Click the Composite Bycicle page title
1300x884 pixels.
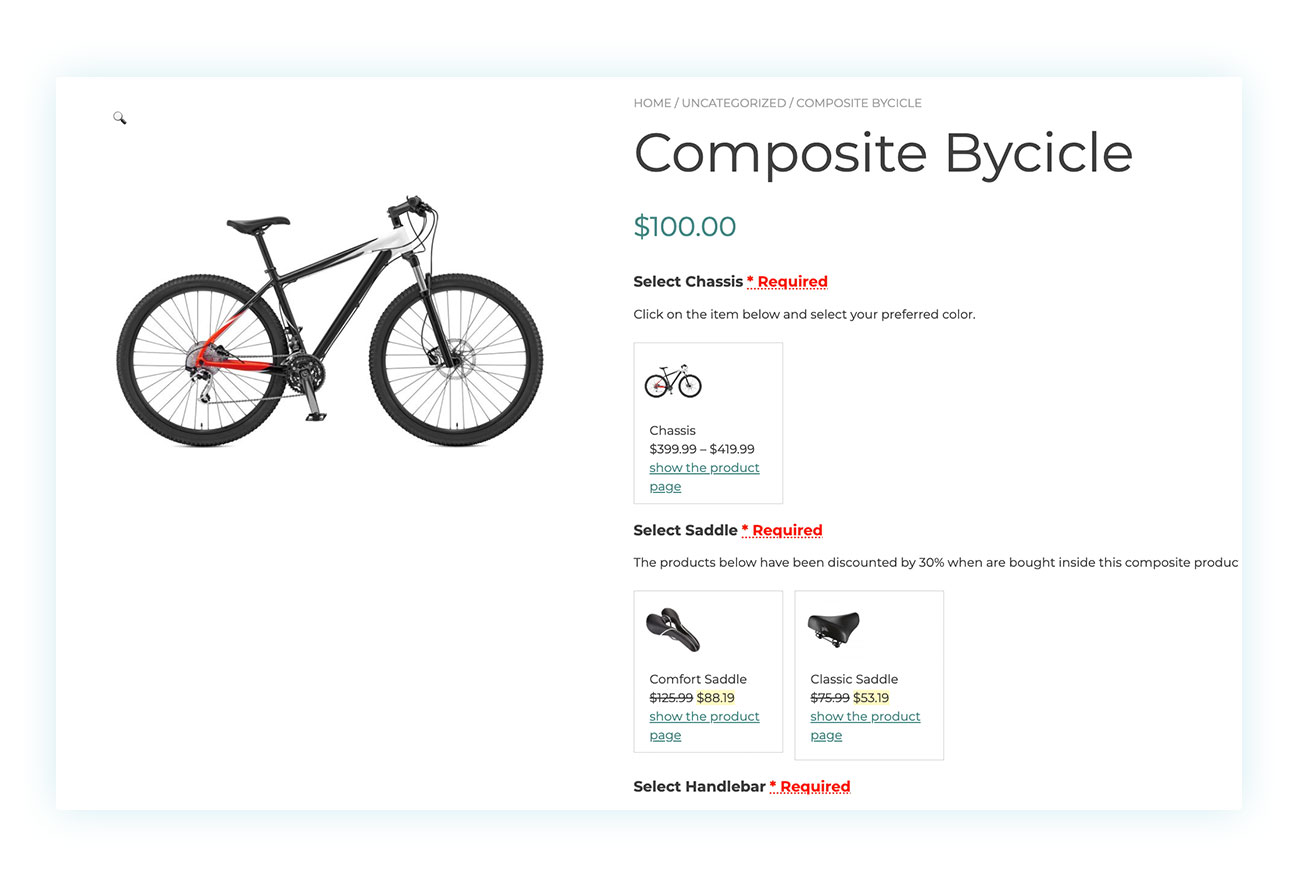click(883, 154)
